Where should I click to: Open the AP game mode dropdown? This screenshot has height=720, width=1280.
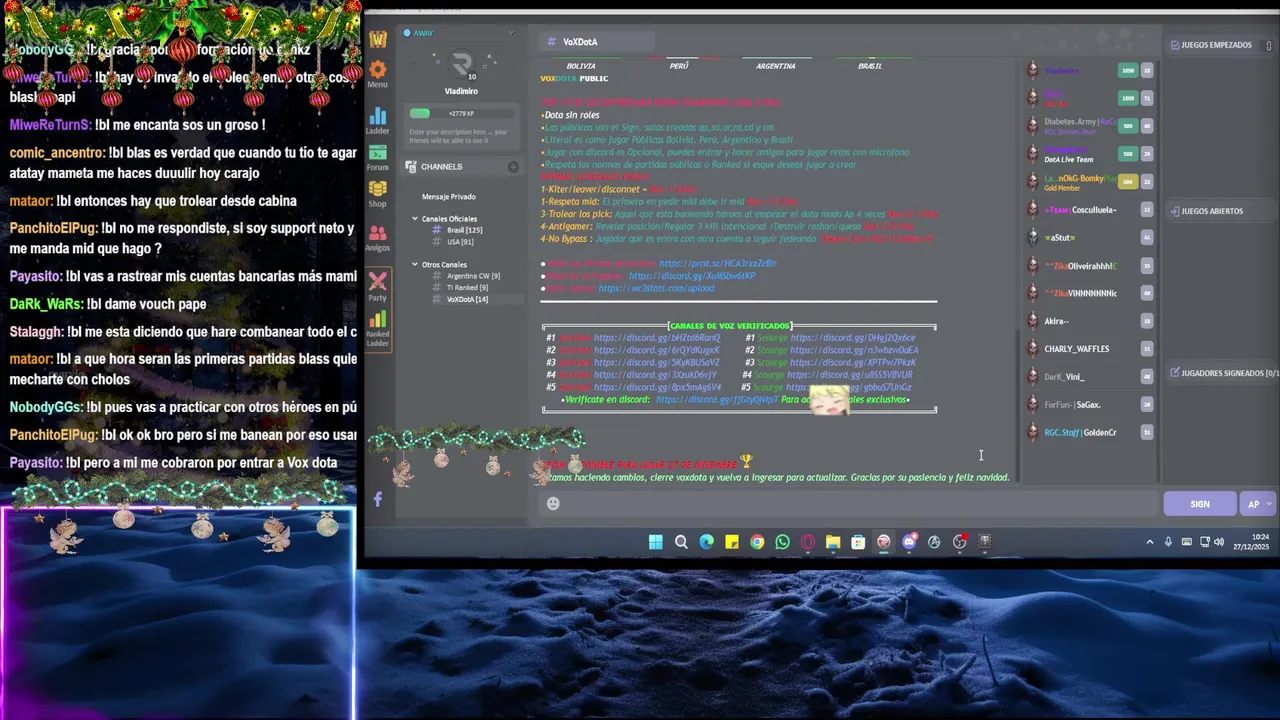tap(1259, 504)
